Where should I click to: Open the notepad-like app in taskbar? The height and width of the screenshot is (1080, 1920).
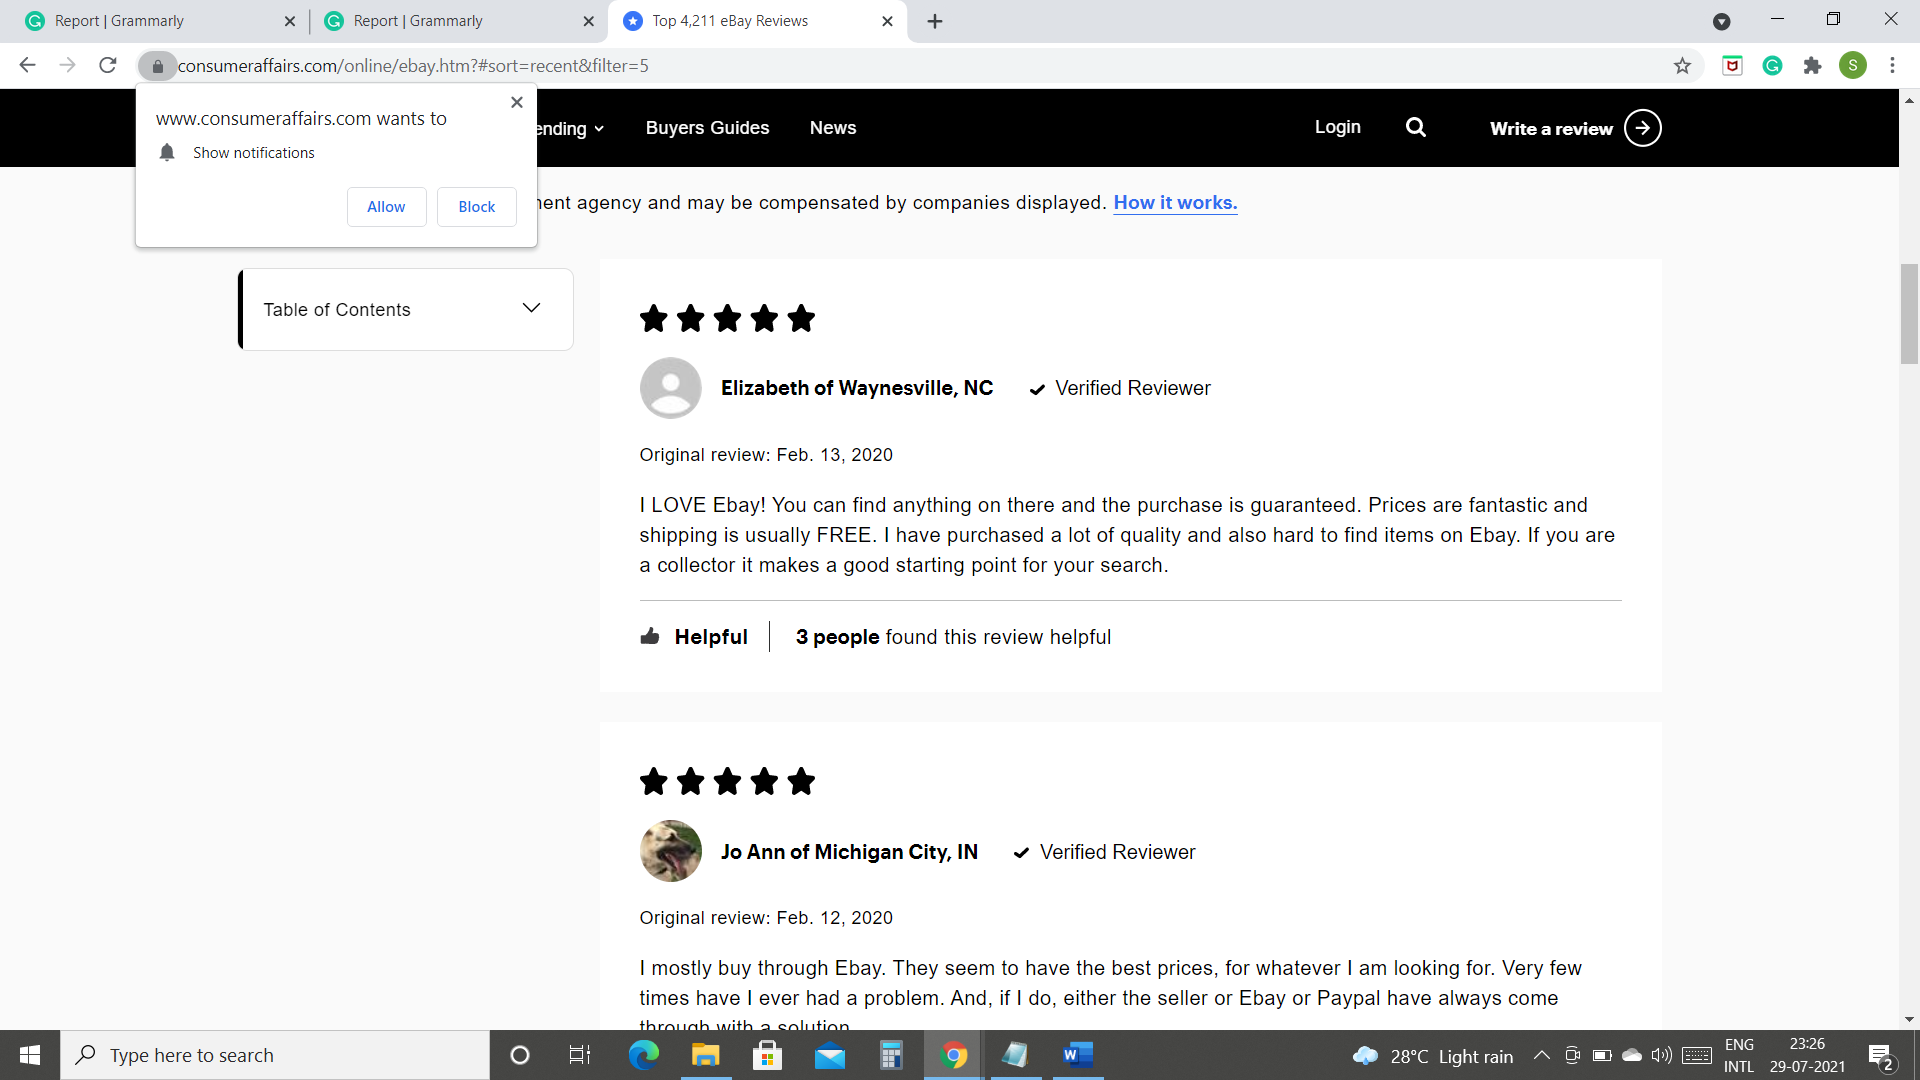tap(1015, 1055)
